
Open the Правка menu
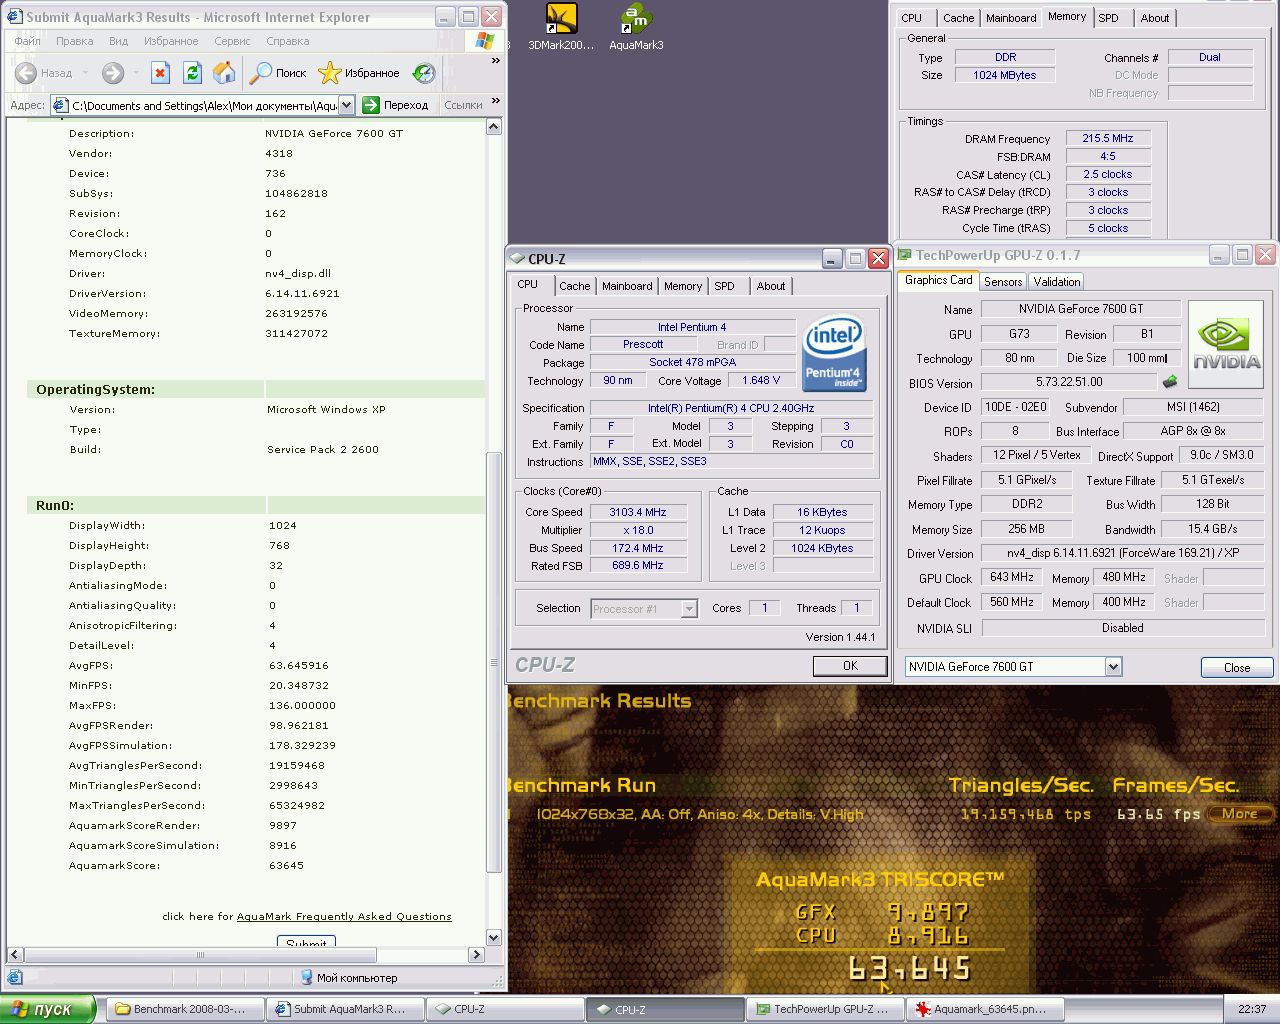point(75,41)
